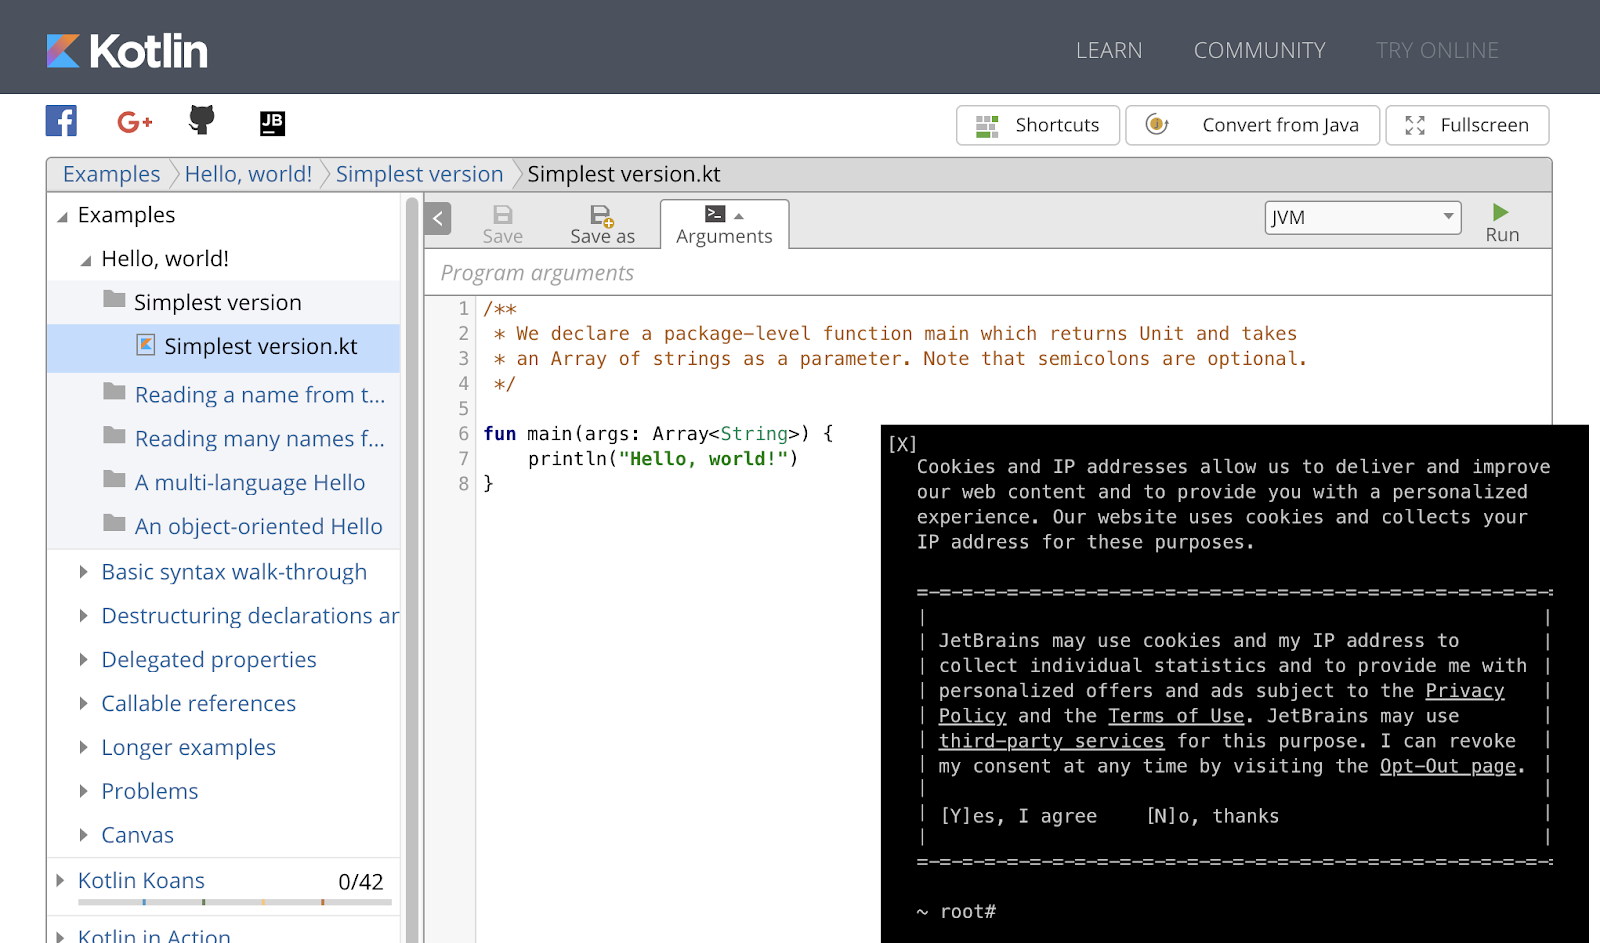This screenshot has height=943, width=1600.
Task: Open the Facebook social icon
Action: coord(61,121)
